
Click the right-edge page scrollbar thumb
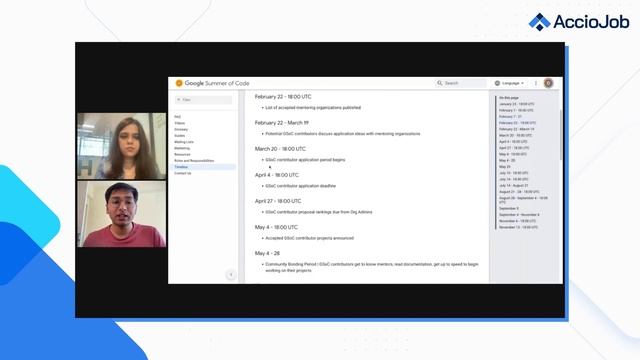tap(561, 135)
